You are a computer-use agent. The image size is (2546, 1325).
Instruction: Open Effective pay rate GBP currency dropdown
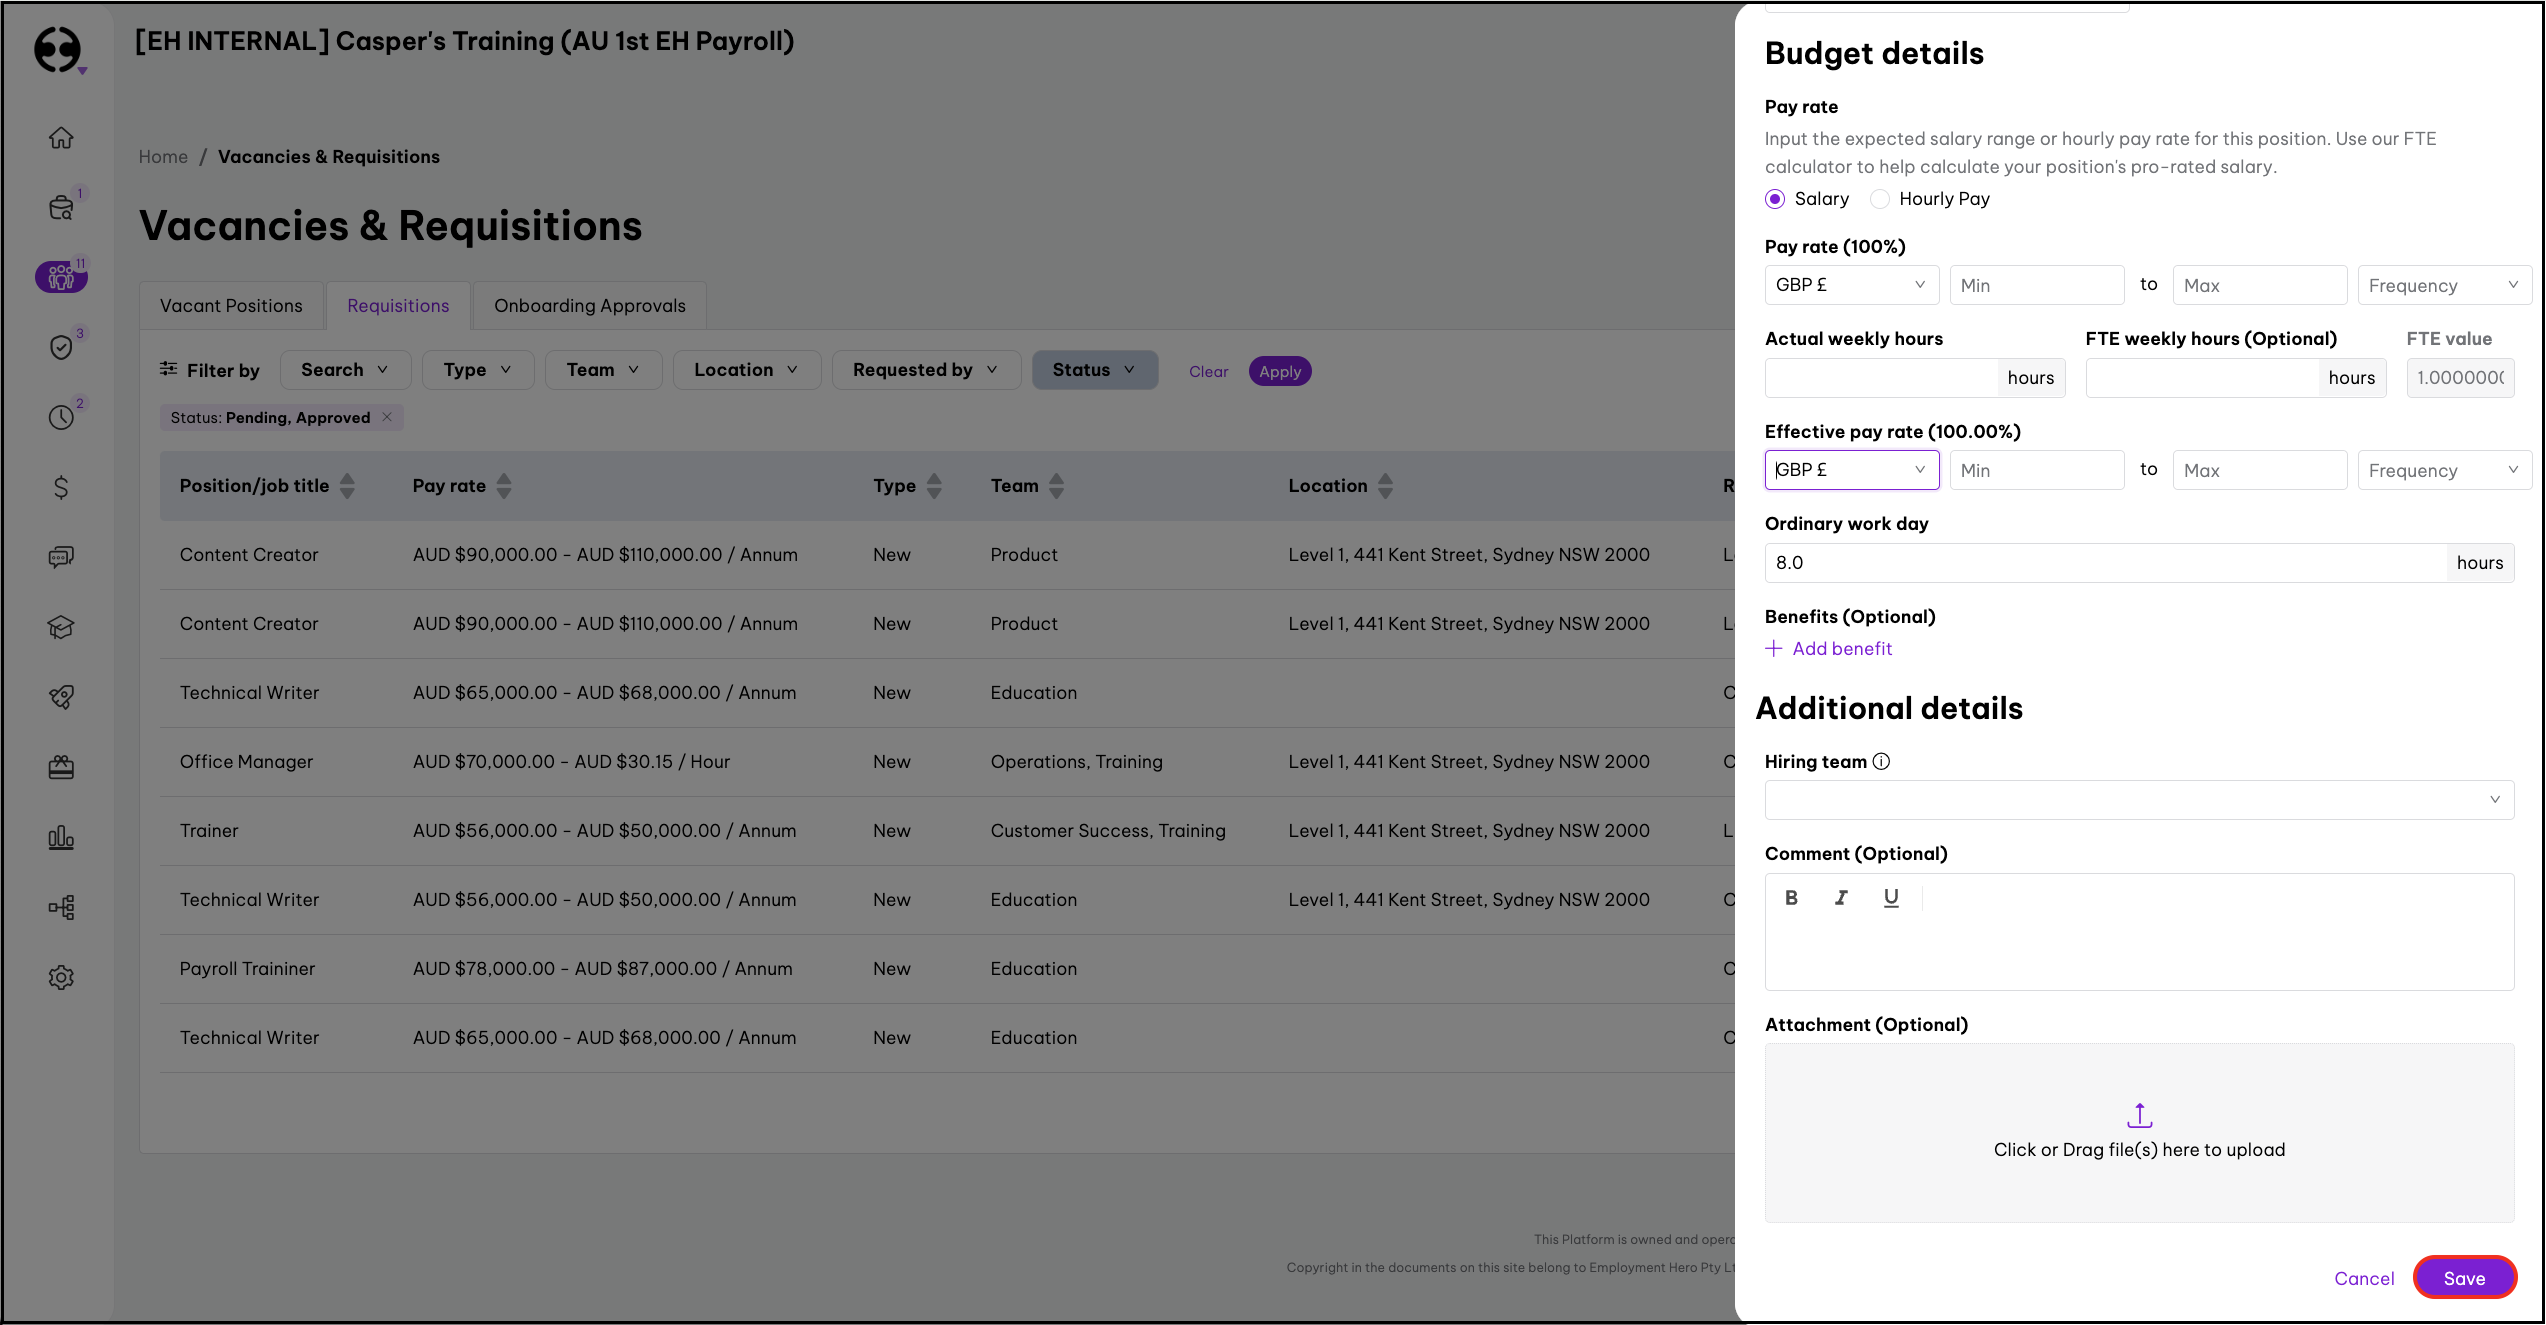1851,470
